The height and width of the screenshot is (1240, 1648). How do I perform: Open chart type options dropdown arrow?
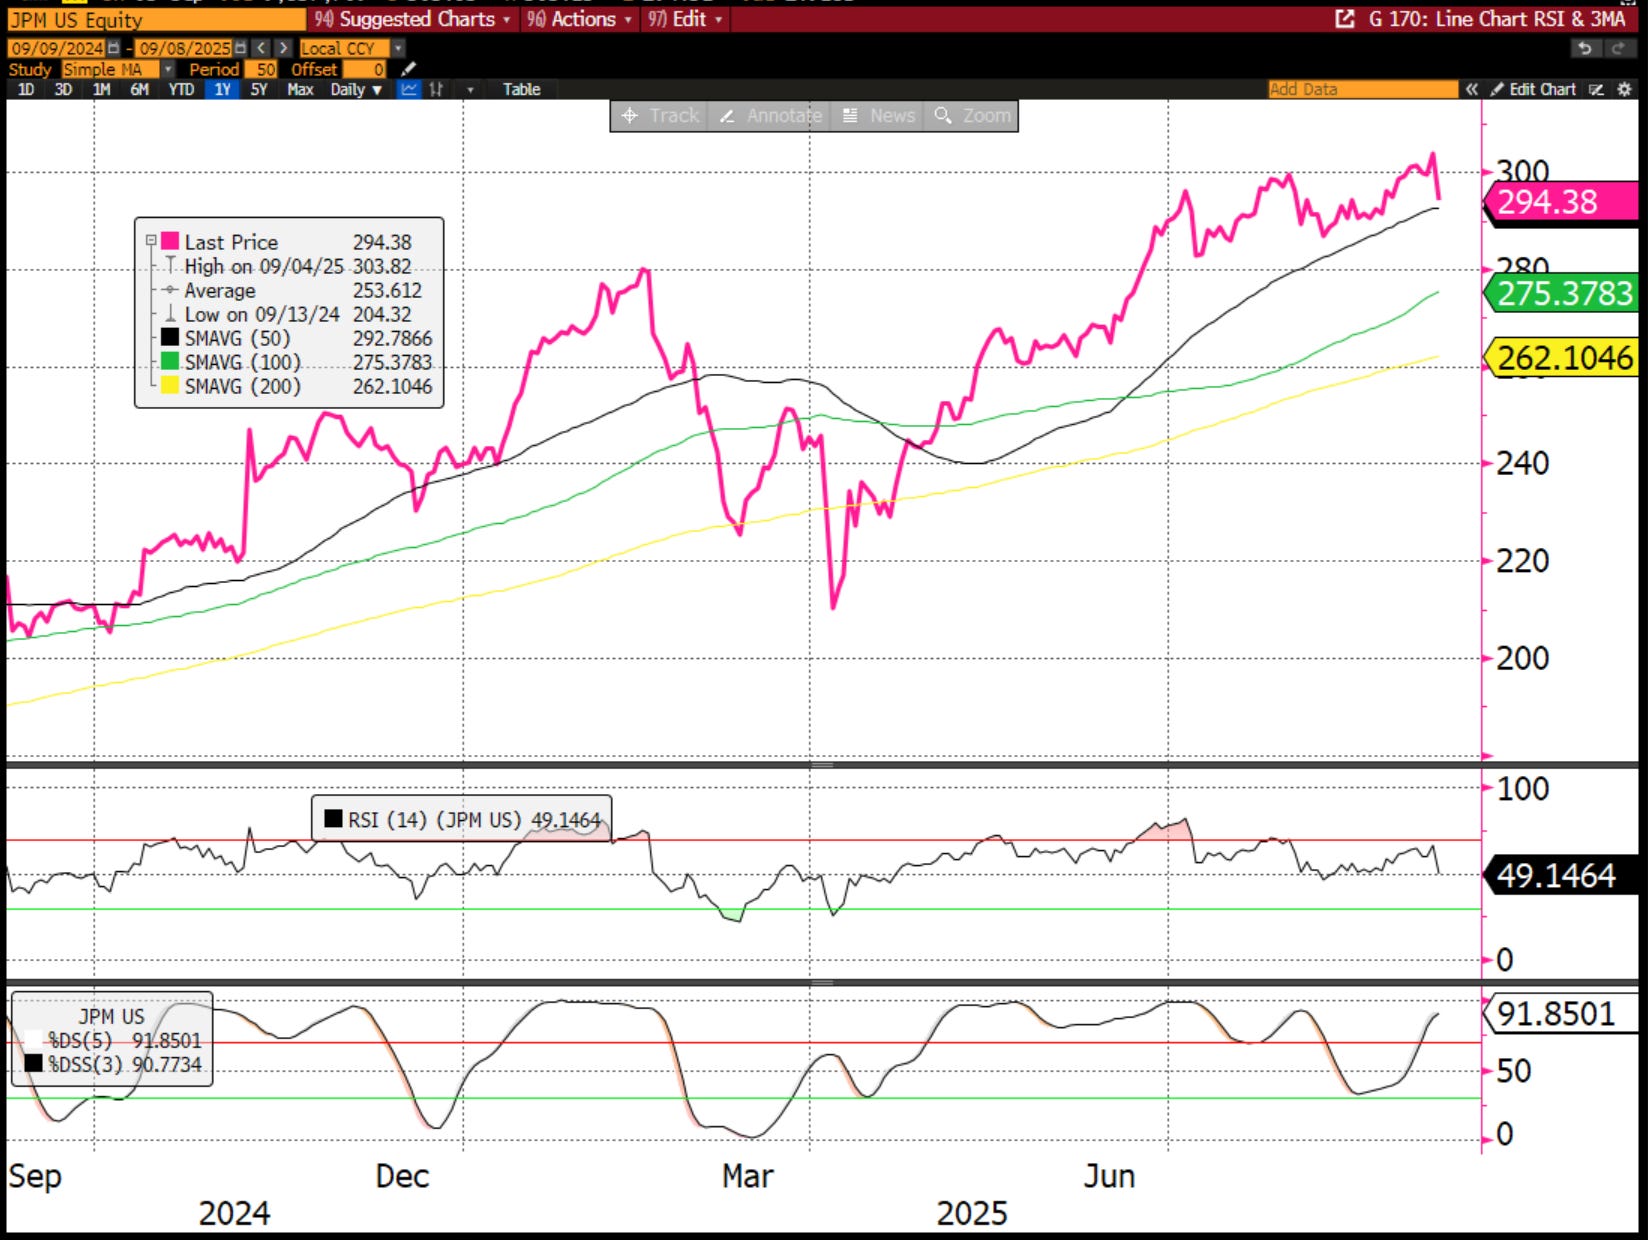(x=470, y=89)
